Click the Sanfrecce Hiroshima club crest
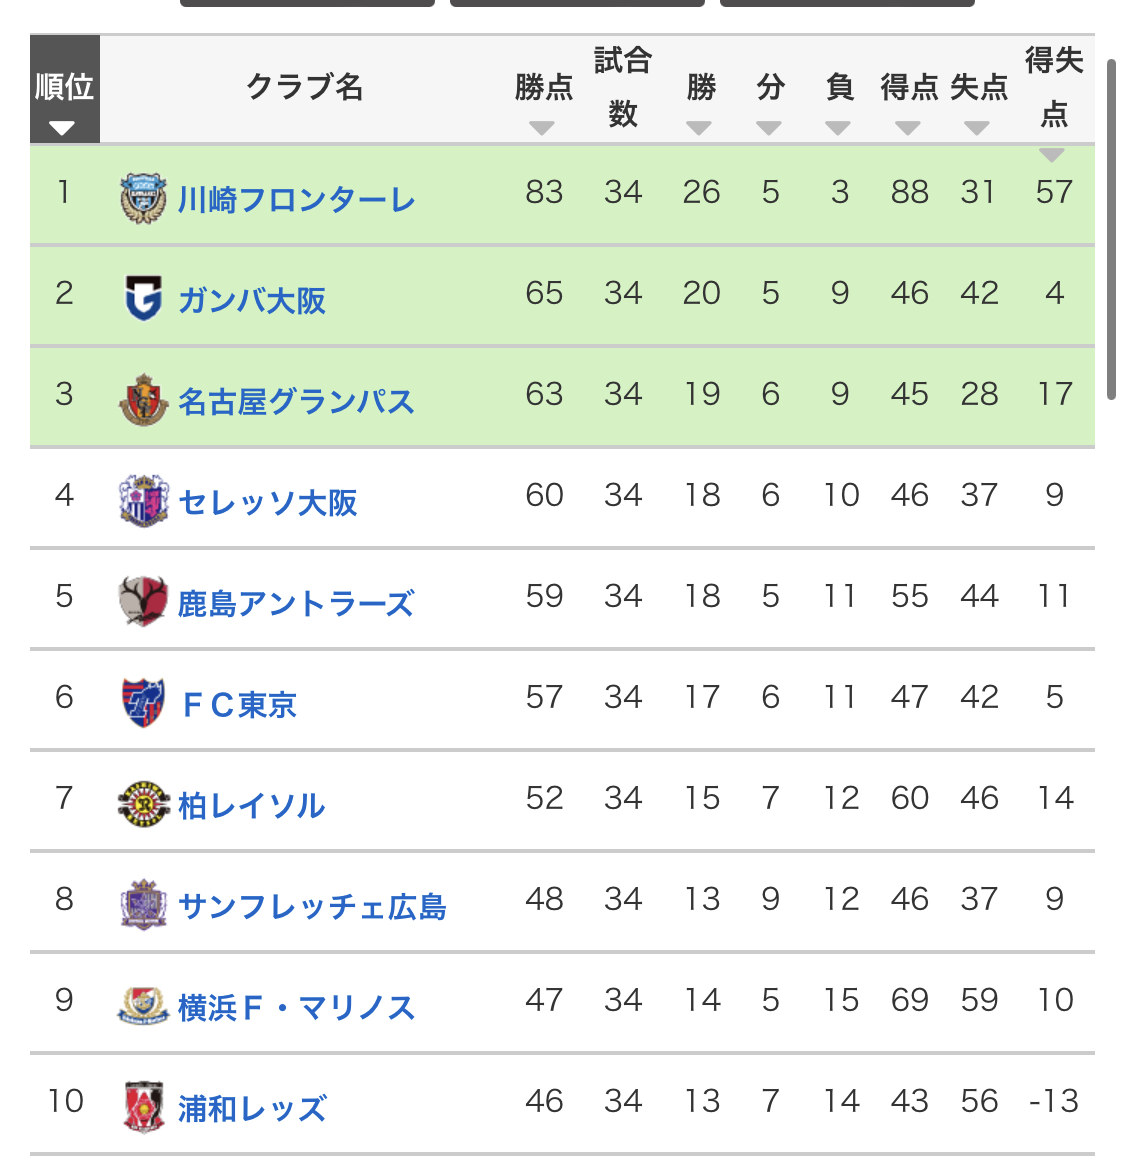The image size is (1125, 1175). tap(143, 904)
